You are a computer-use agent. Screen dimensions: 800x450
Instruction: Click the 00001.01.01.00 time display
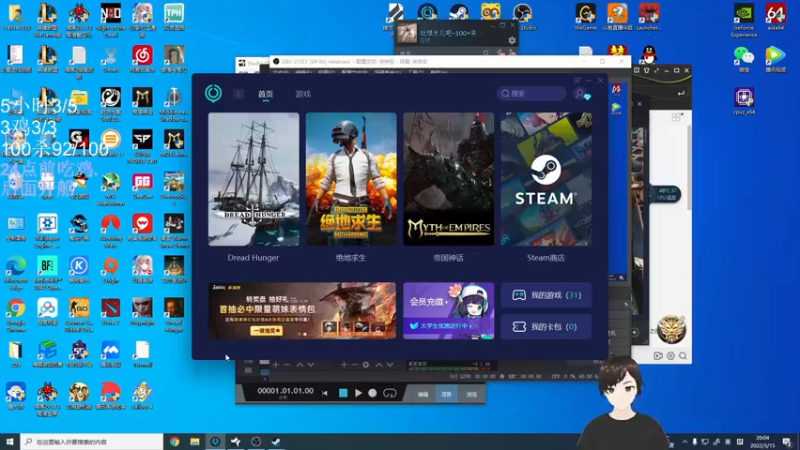pyautogui.click(x=285, y=391)
